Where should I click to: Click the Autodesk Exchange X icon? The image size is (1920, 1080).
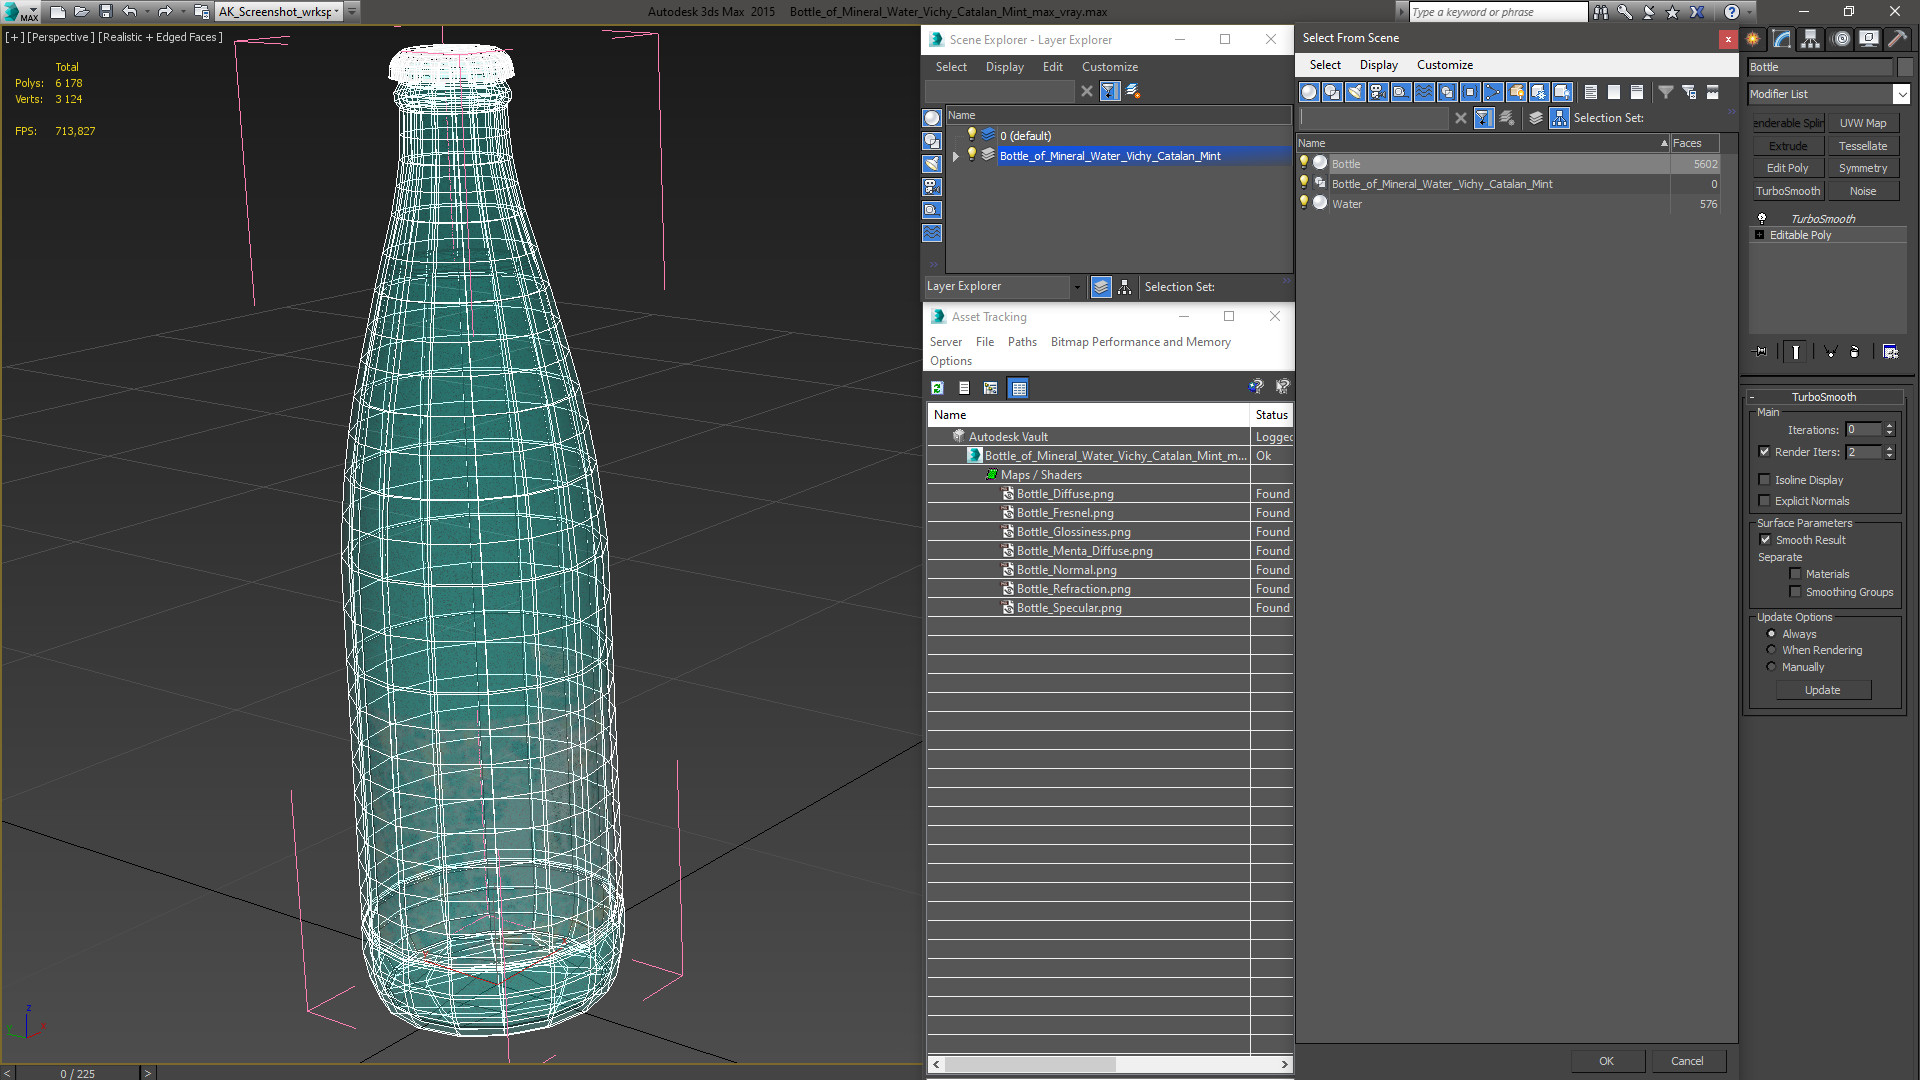(1697, 12)
